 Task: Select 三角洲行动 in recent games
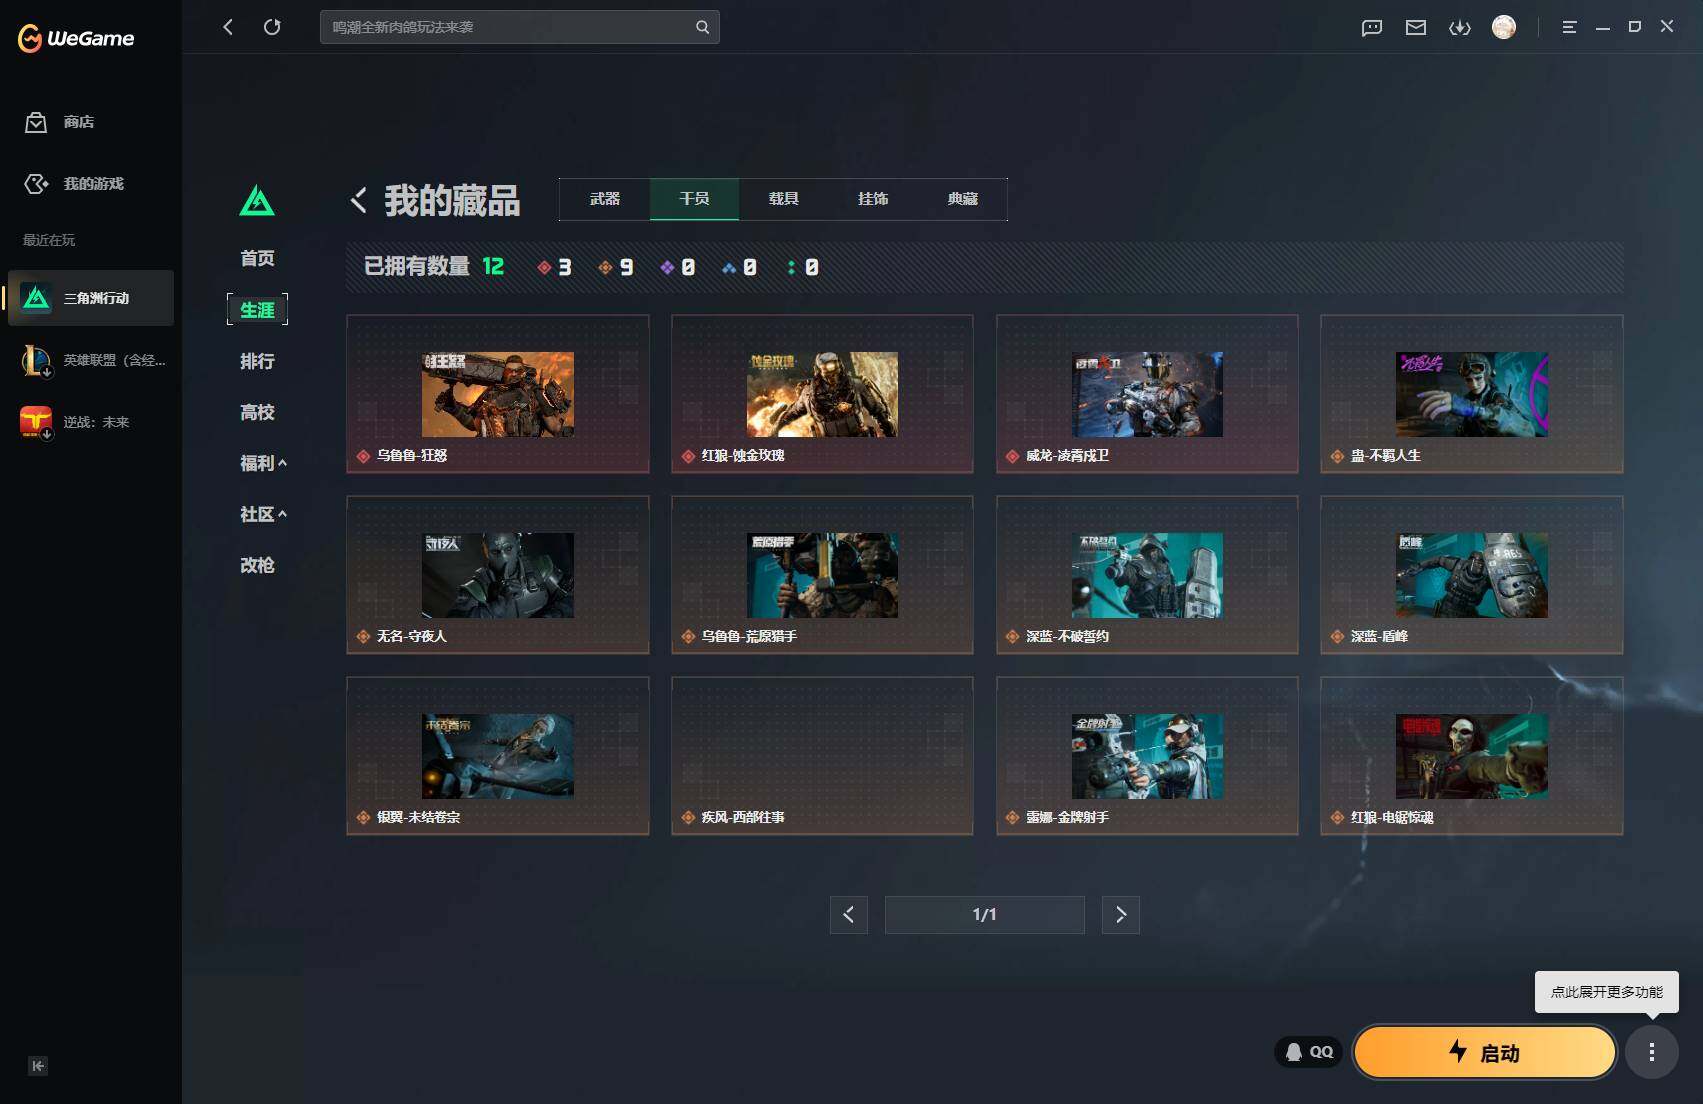pyautogui.click(x=91, y=298)
